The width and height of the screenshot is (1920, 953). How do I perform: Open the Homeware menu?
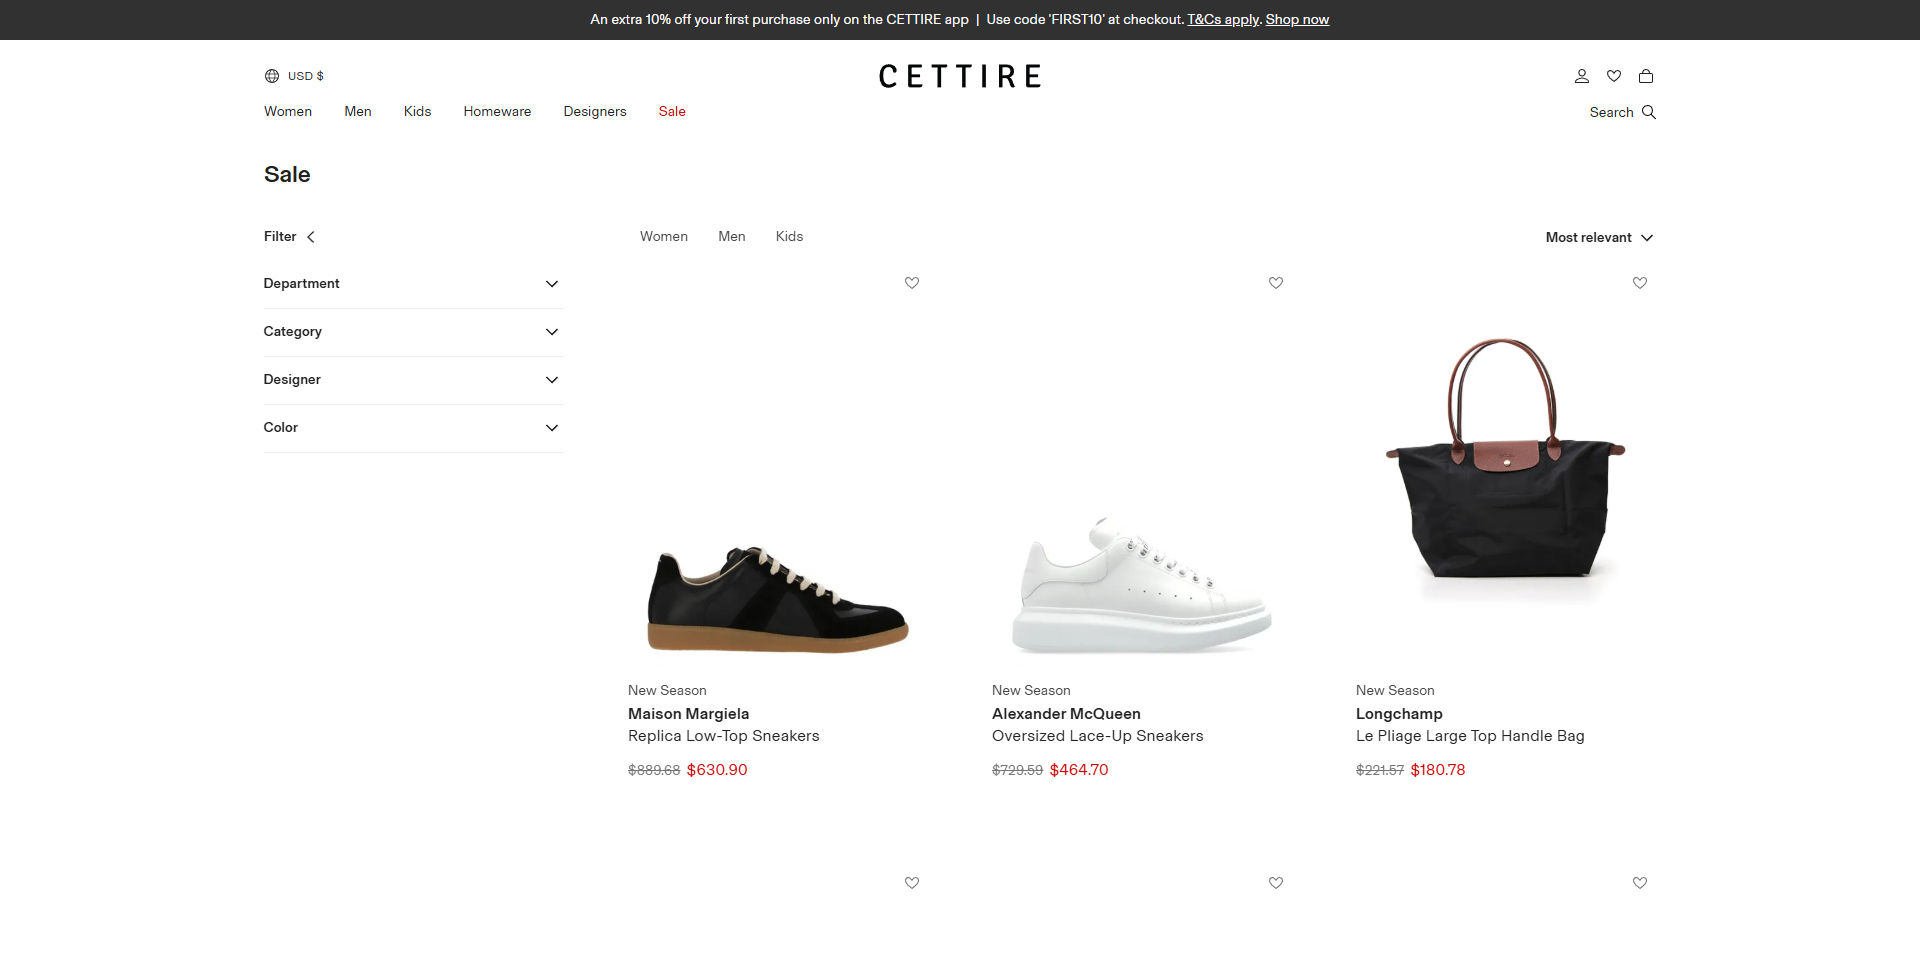pyautogui.click(x=497, y=112)
